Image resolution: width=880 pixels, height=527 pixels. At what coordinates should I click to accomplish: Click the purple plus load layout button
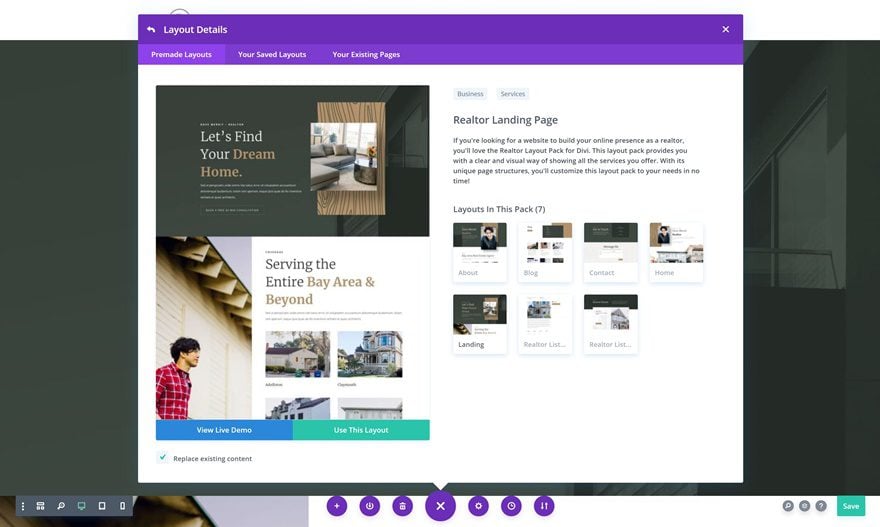click(x=337, y=506)
